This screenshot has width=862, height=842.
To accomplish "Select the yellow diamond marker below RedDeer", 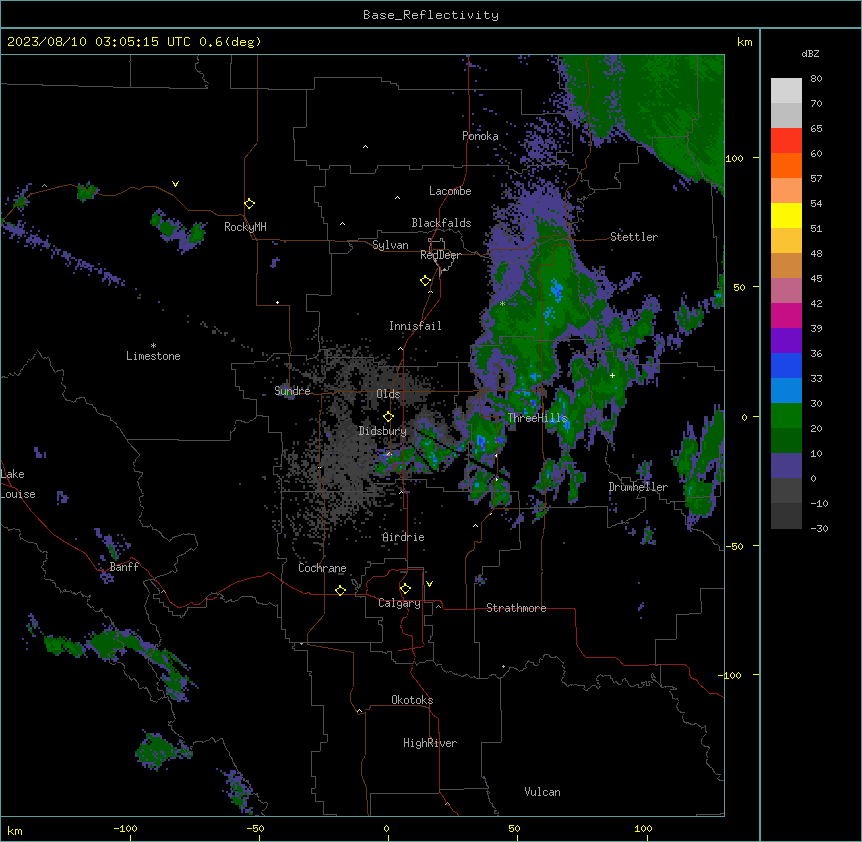I will (x=426, y=281).
